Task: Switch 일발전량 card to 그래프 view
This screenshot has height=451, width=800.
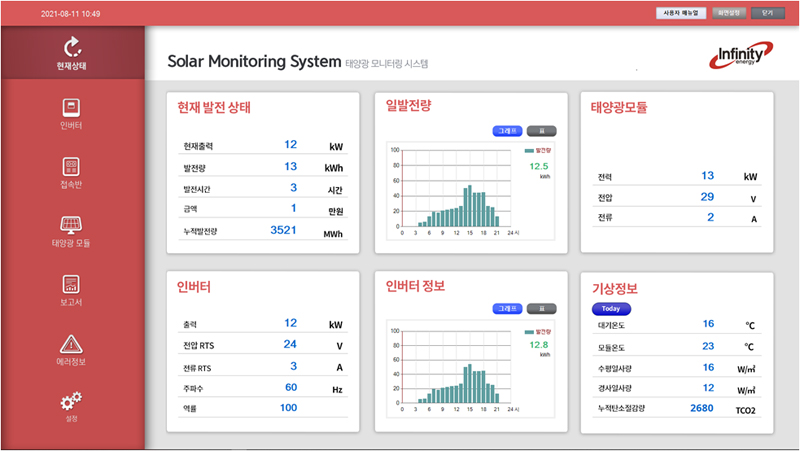Action: [x=507, y=131]
